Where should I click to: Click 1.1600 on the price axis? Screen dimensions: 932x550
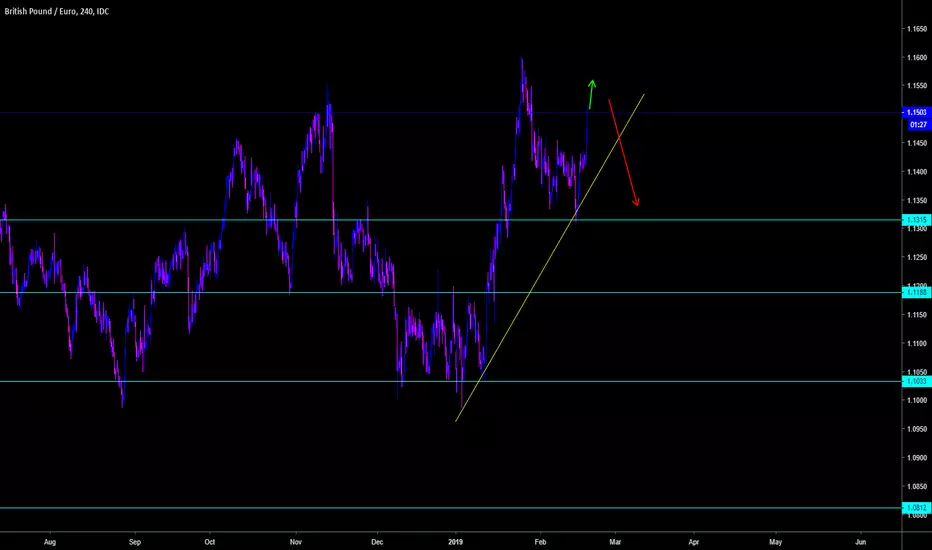tap(917, 58)
